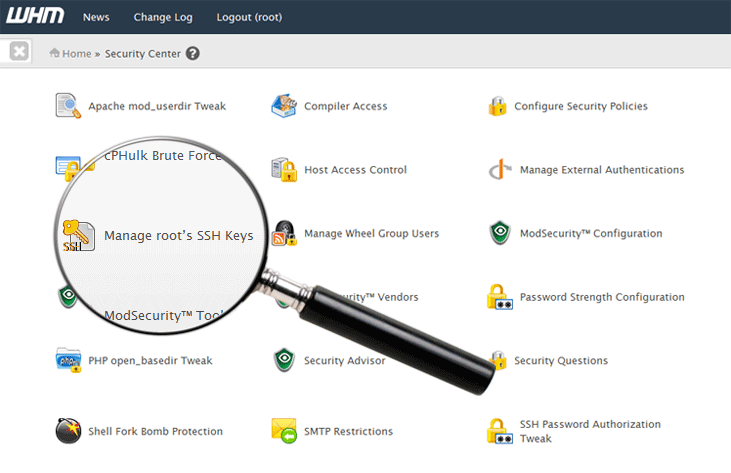Open Configure Security Policies link
Viewport: 731px width, 473px height.
[x=581, y=106]
